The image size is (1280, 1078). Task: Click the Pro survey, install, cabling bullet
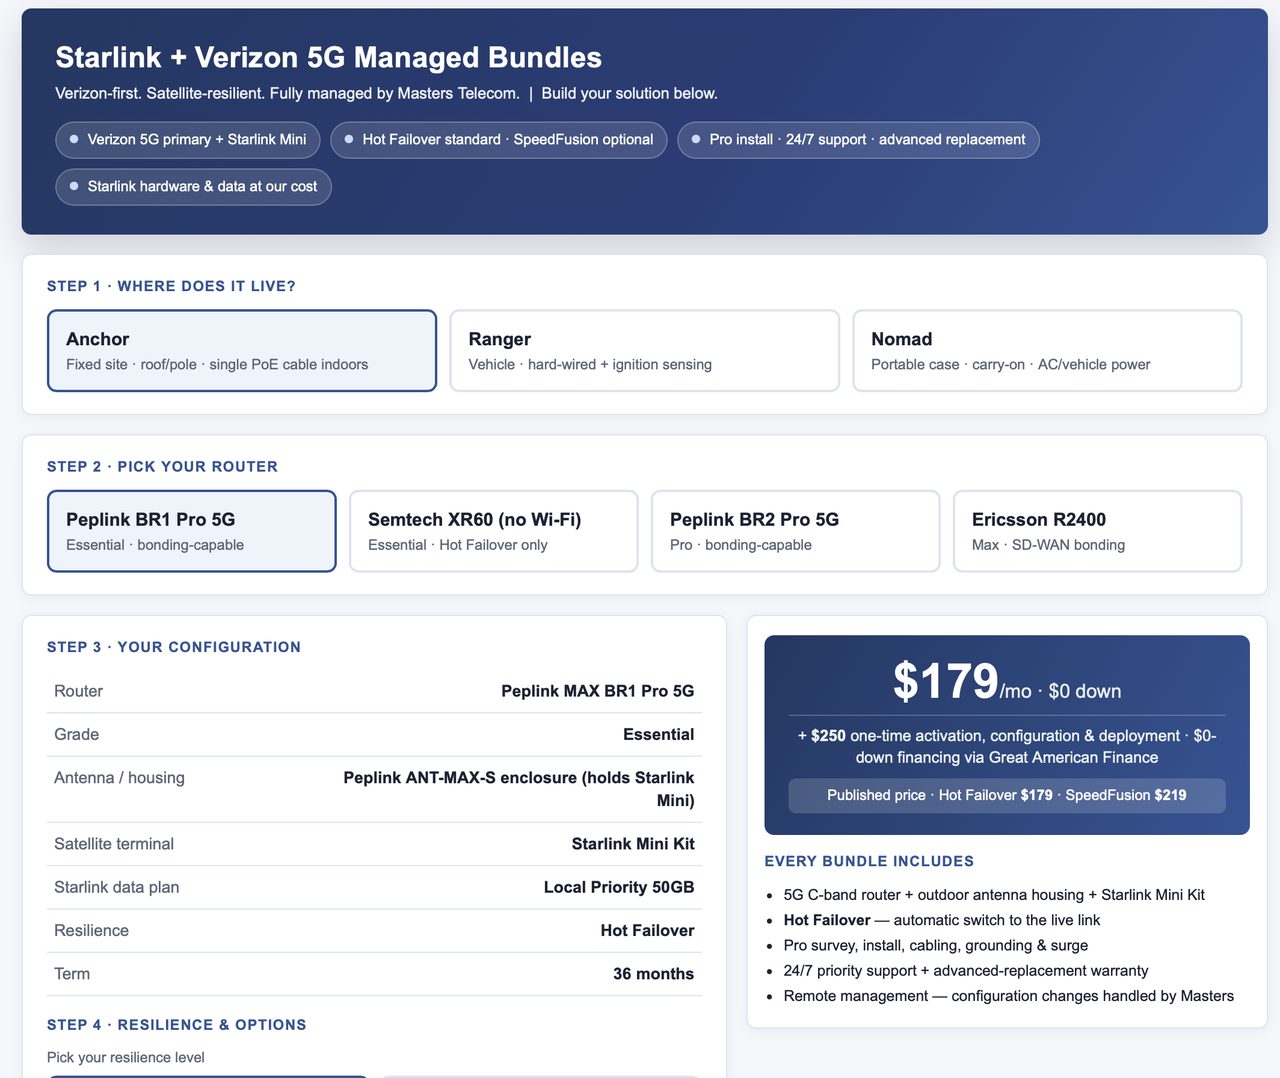pos(936,945)
